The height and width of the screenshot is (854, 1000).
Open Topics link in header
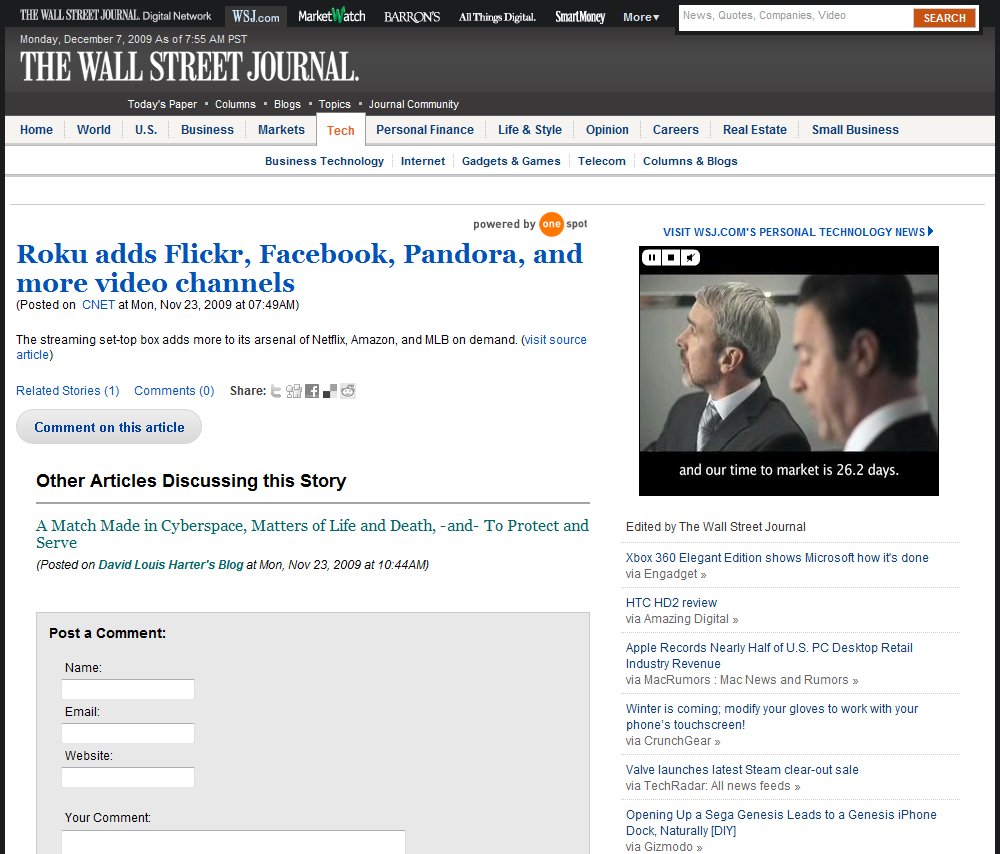tap(334, 104)
